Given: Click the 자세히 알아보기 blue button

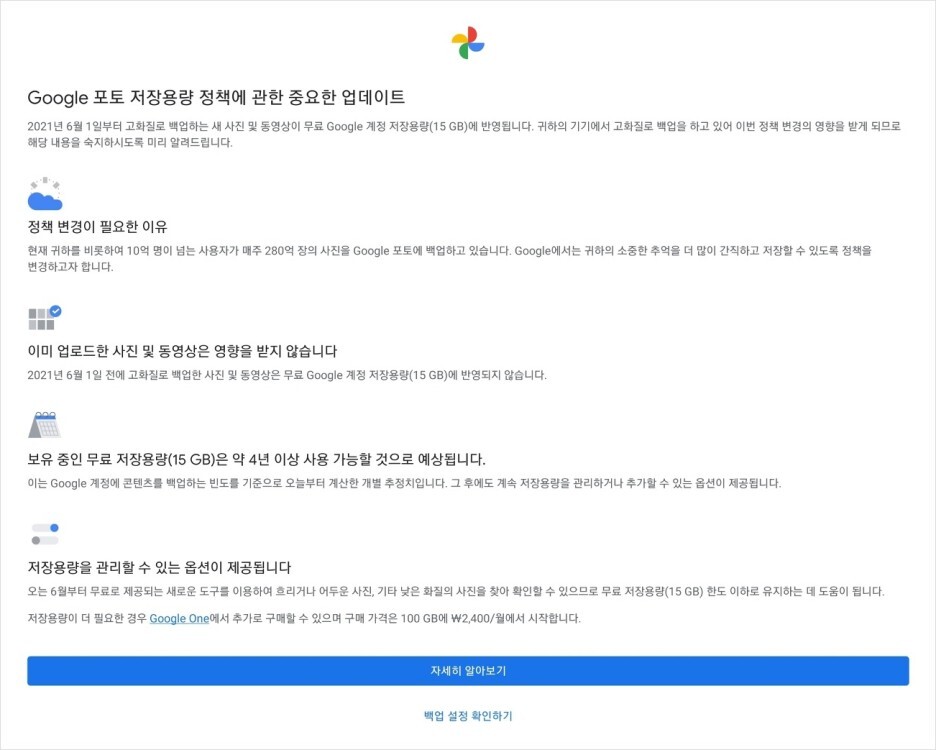Looking at the screenshot, I should click(x=468, y=671).
